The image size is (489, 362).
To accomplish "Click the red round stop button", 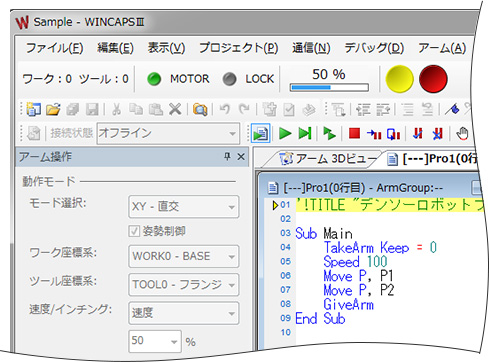I will click(x=433, y=79).
